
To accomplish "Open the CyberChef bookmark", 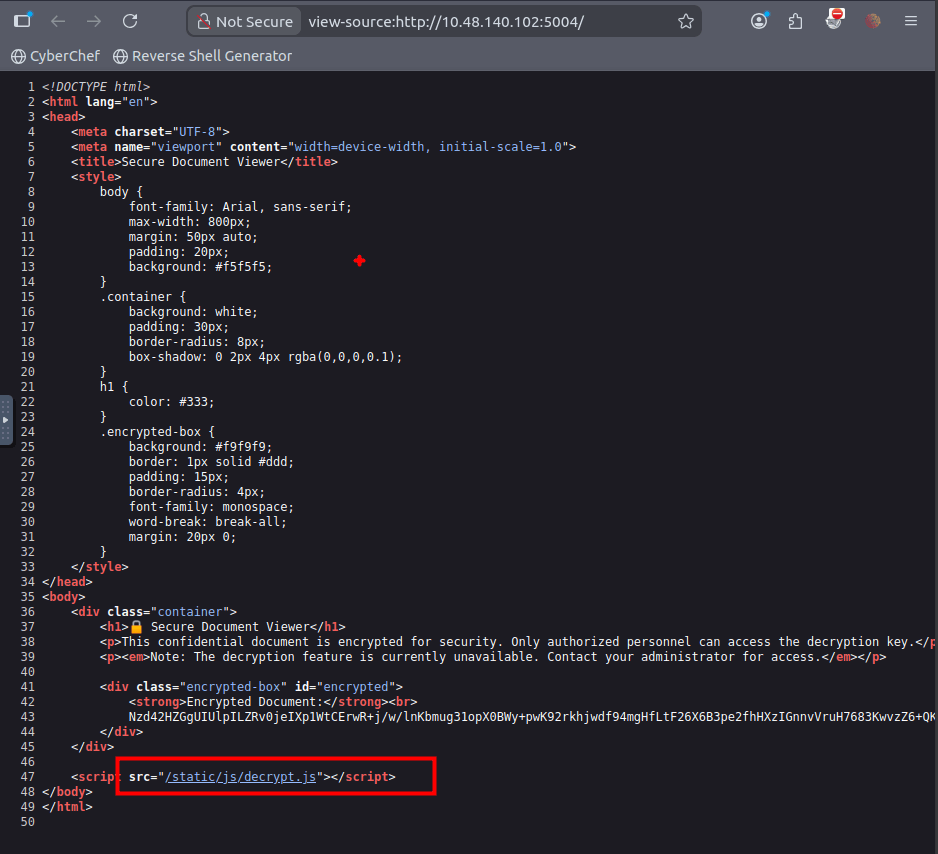I will (56, 56).
